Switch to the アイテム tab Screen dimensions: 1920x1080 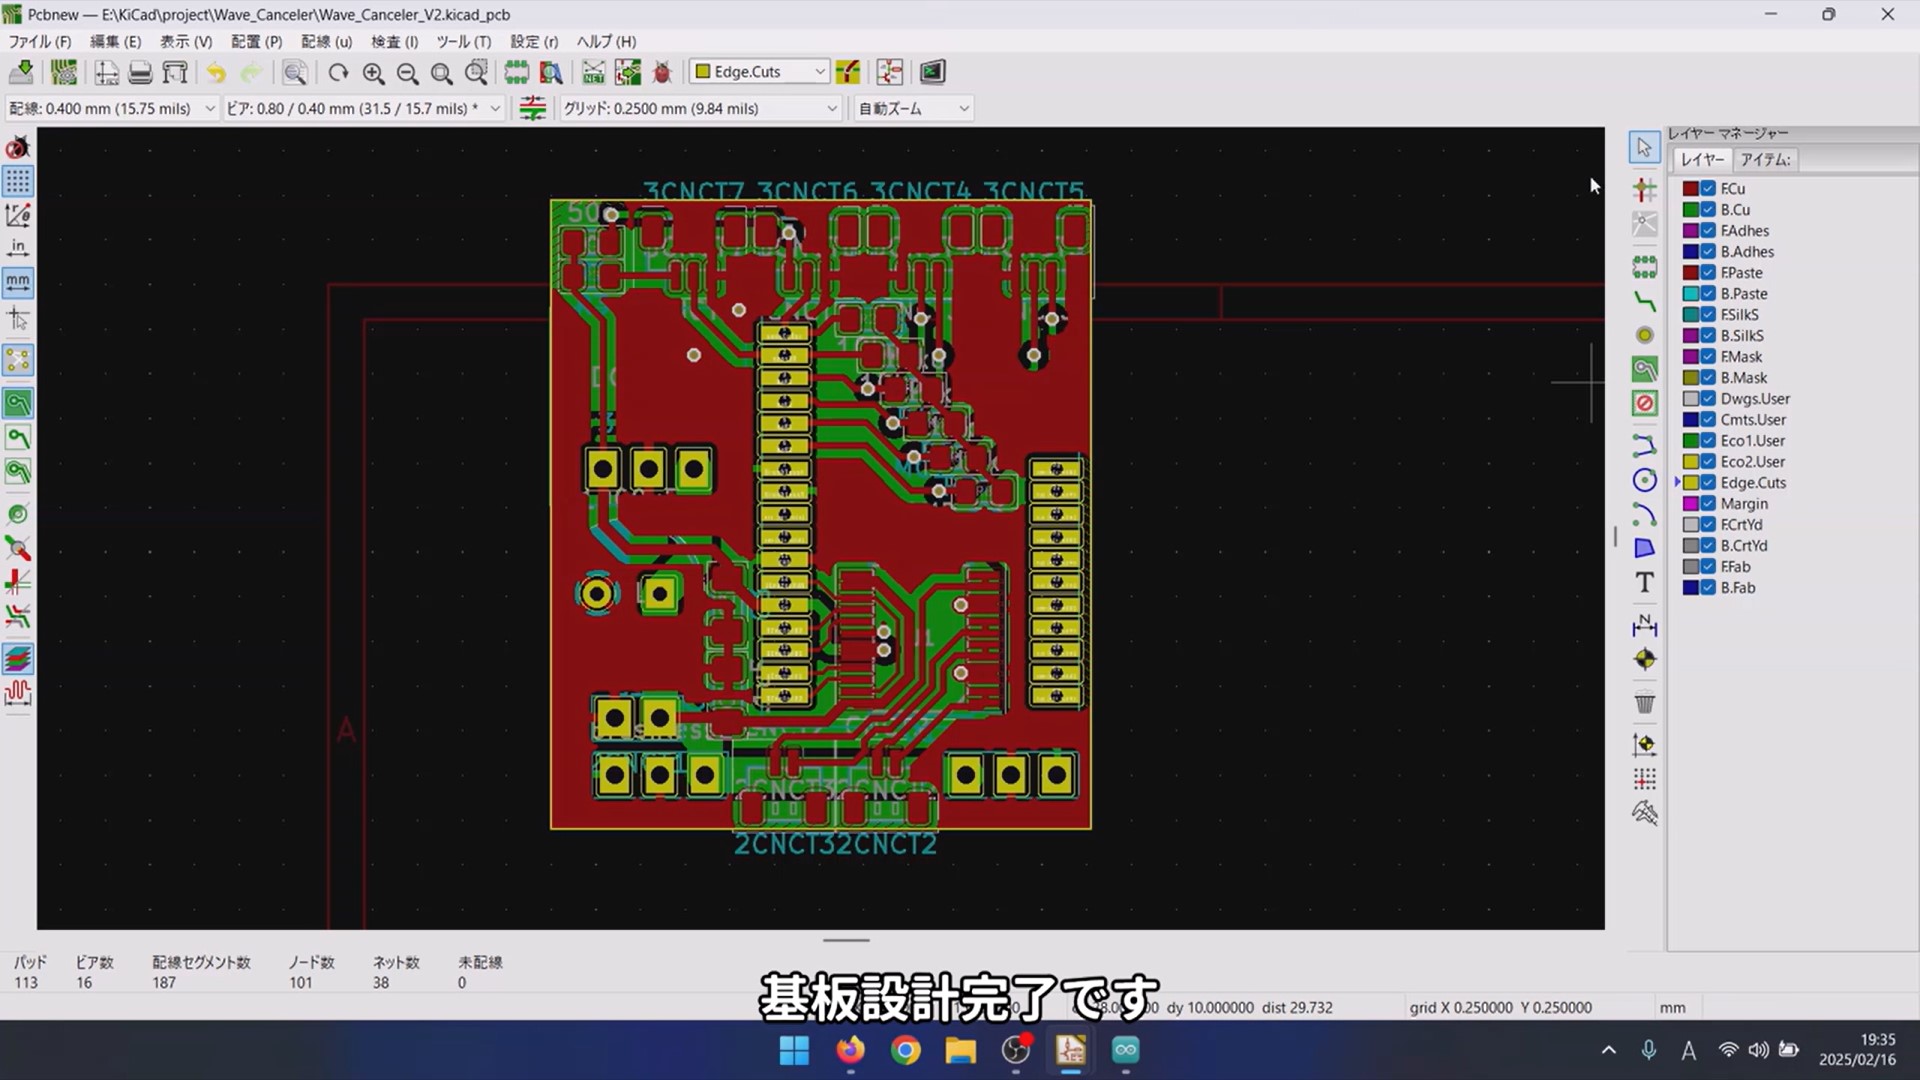pyautogui.click(x=1764, y=160)
